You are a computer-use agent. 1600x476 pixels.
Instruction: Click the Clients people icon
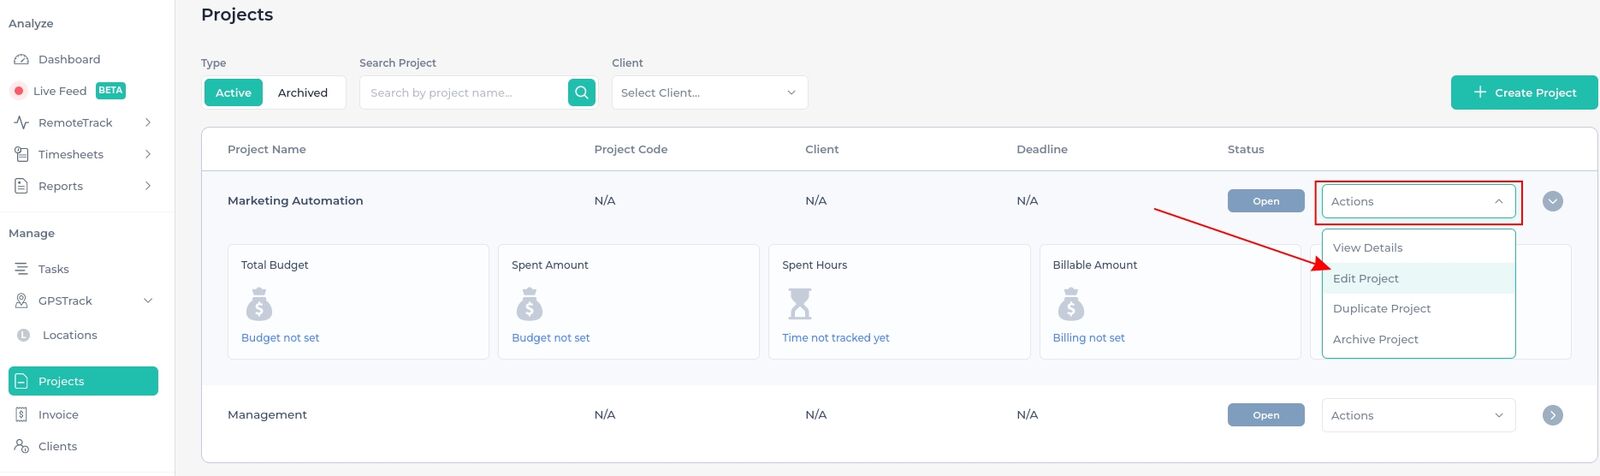(21, 446)
